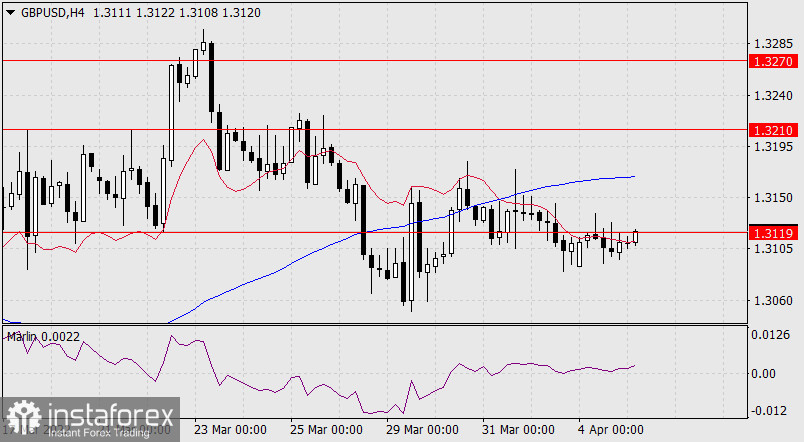
Task: Click the -0.012 oscillator scale value
Action: click(769, 411)
